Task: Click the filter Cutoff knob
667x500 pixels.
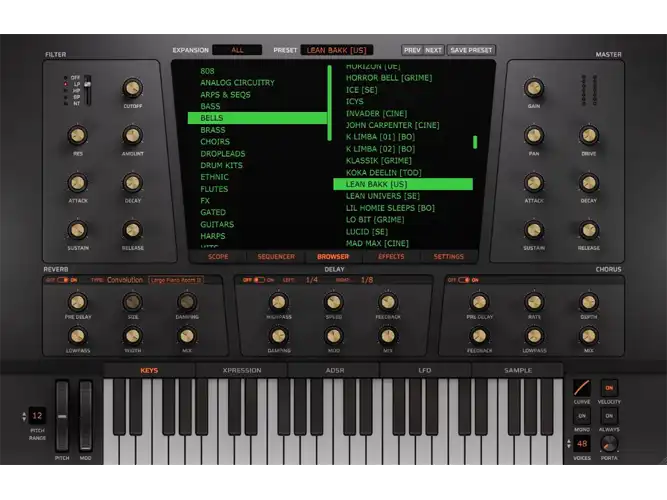Action: 132,88
